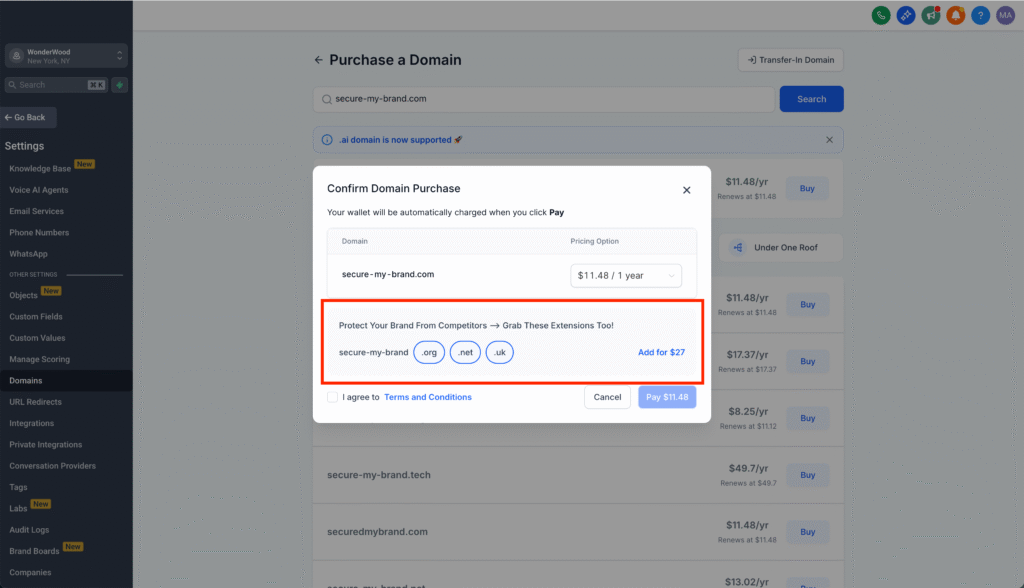The height and width of the screenshot is (588, 1024).
Task: Go to Companies settings
Action: [30, 572]
